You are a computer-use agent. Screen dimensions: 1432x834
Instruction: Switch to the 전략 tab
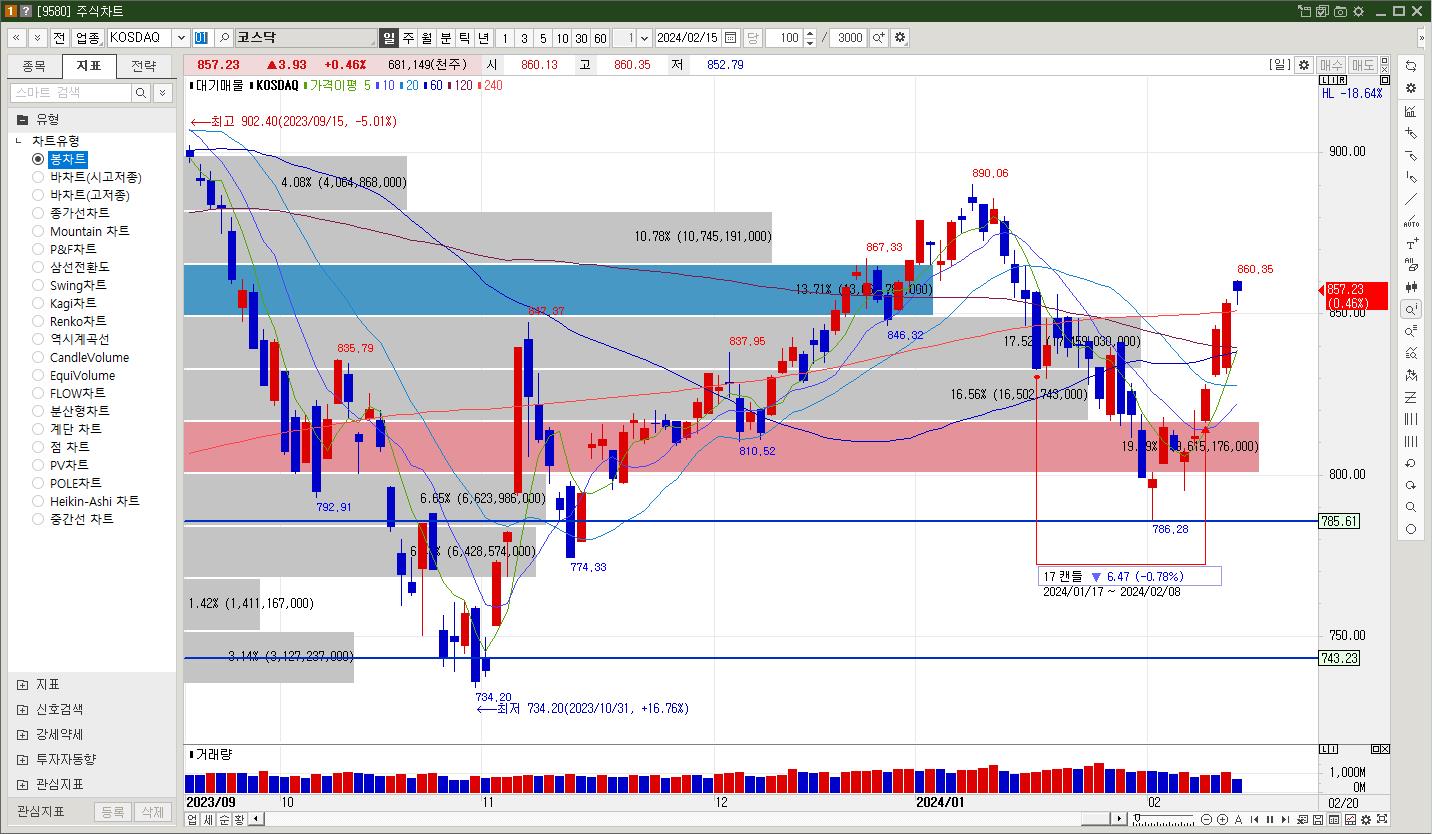coord(144,66)
